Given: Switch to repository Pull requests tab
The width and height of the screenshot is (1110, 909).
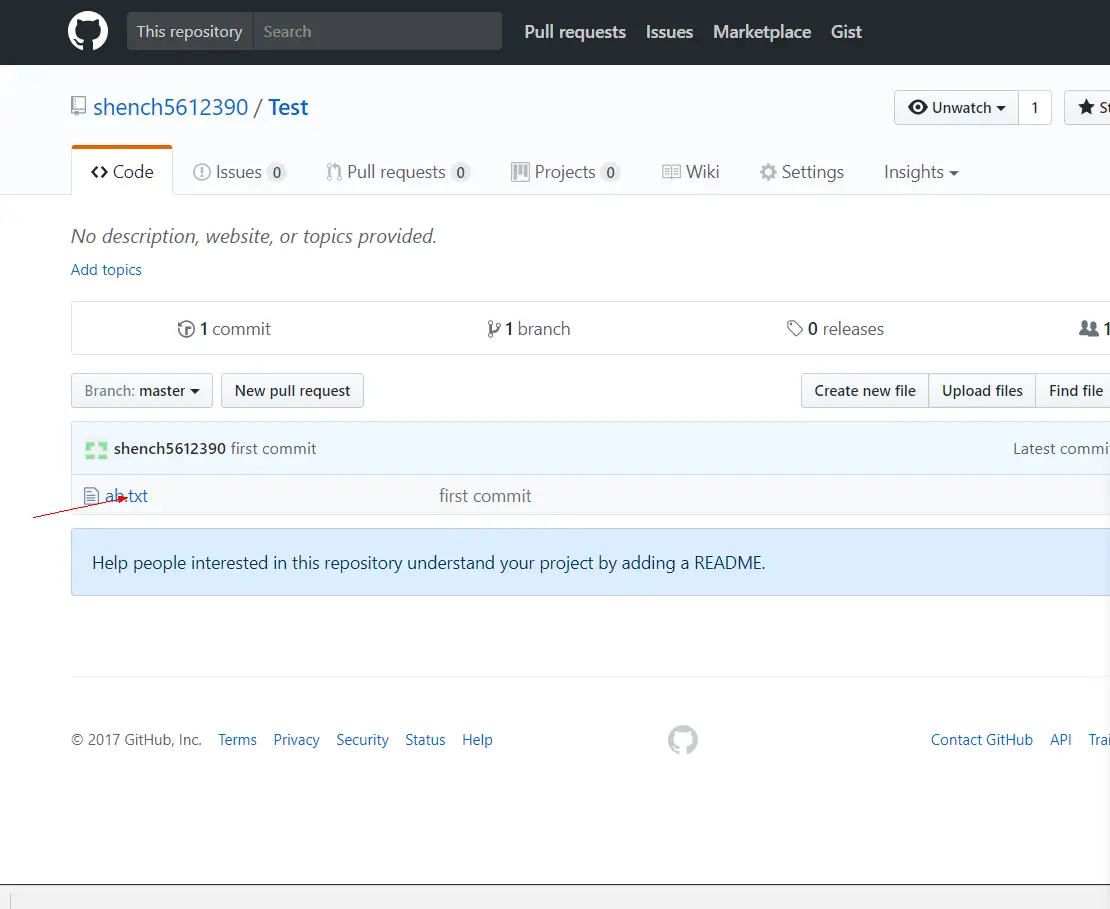Looking at the screenshot, I should coord(398,172).
